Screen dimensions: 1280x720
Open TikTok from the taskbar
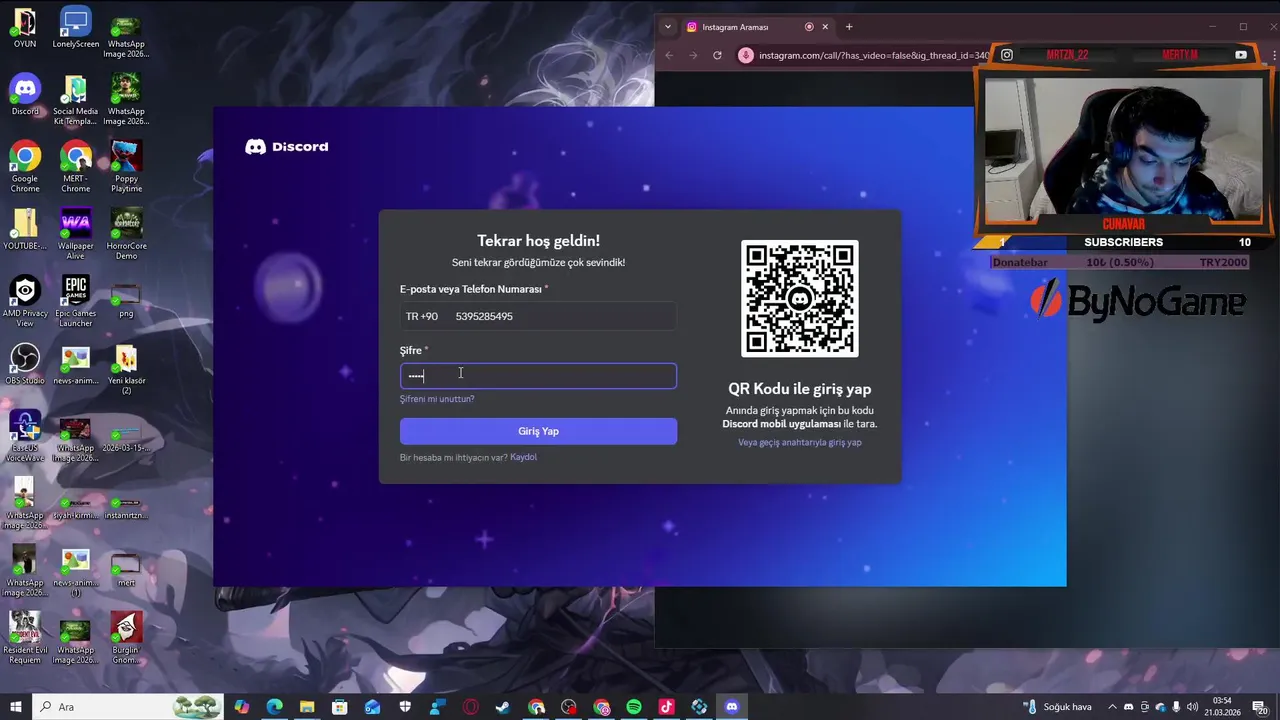coord(666,707)
